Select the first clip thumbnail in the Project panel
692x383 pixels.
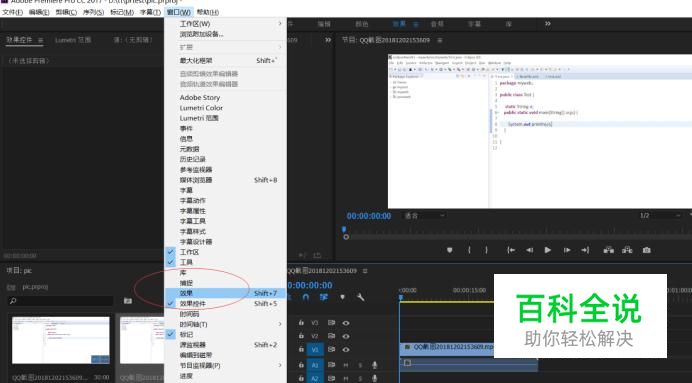[61, 340]
